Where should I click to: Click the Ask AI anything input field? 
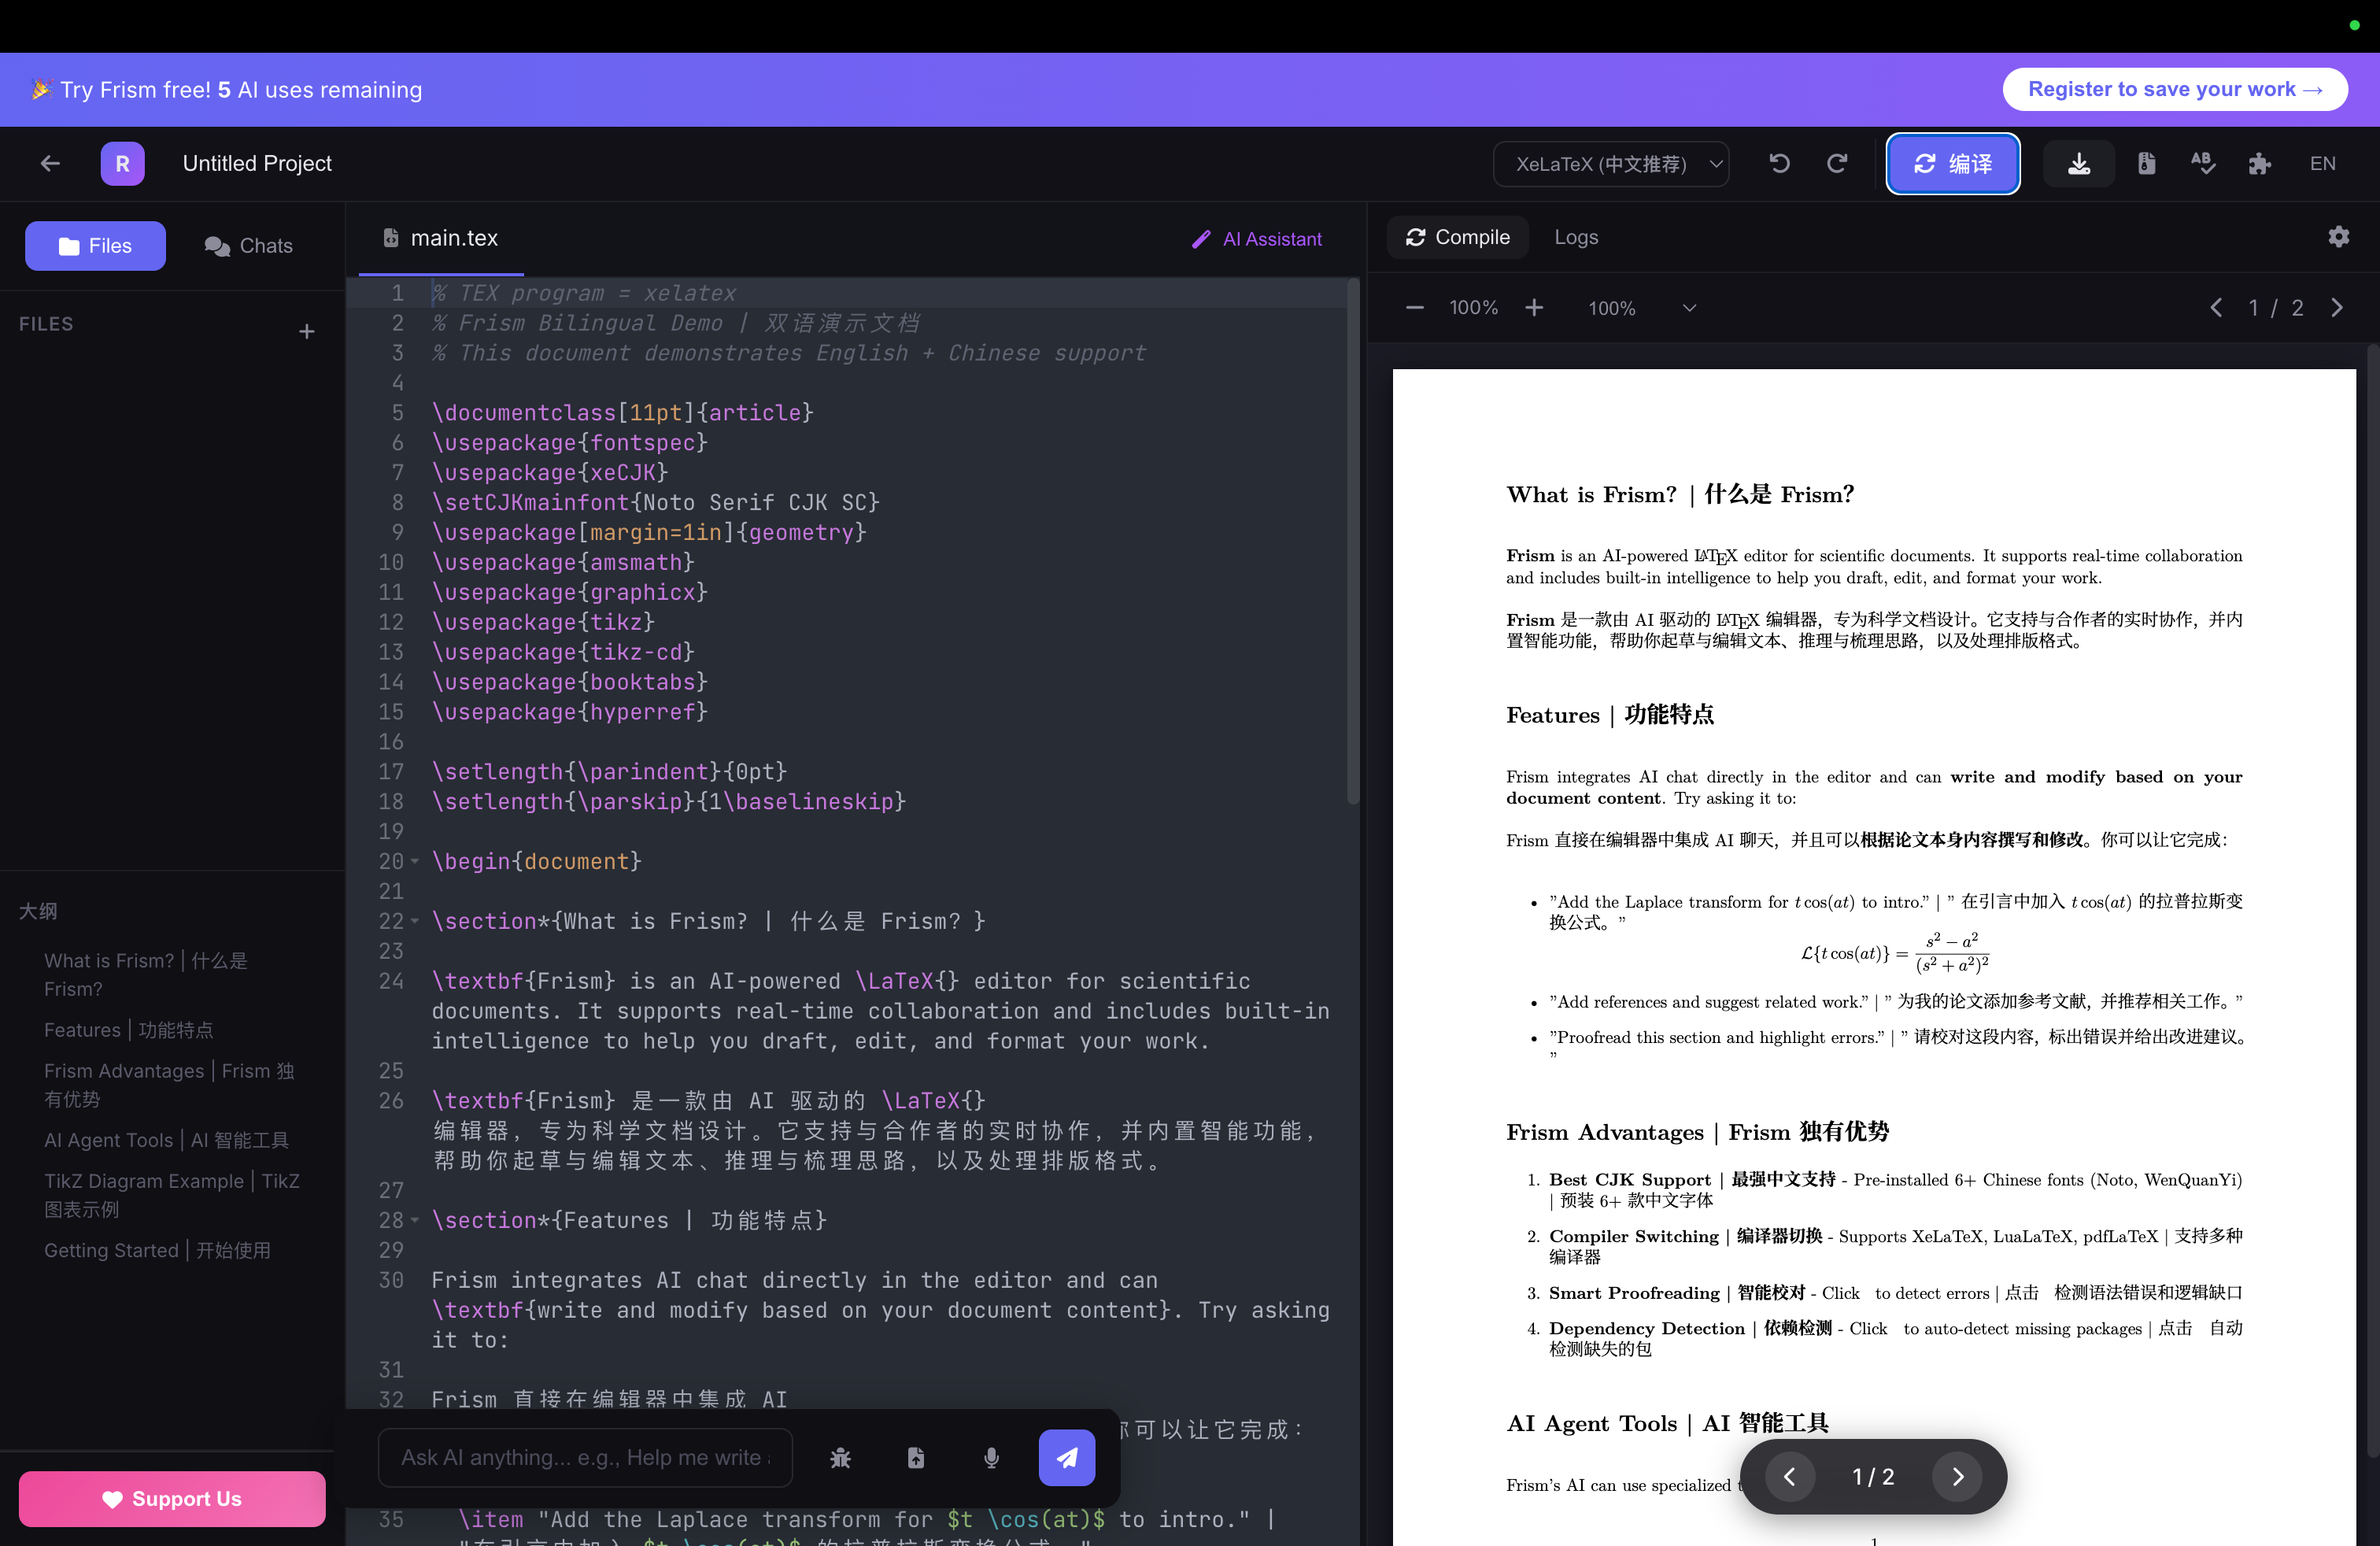point(585,1458)
